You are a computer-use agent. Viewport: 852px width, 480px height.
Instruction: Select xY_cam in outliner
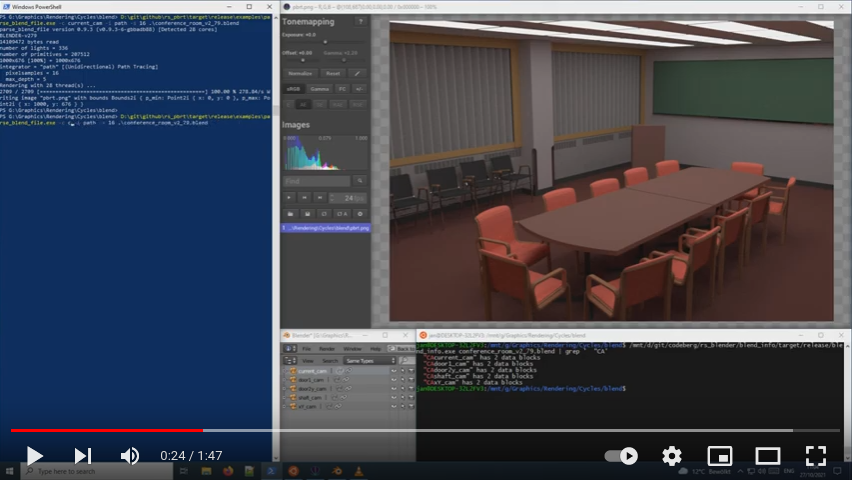[x=307, y=406]
